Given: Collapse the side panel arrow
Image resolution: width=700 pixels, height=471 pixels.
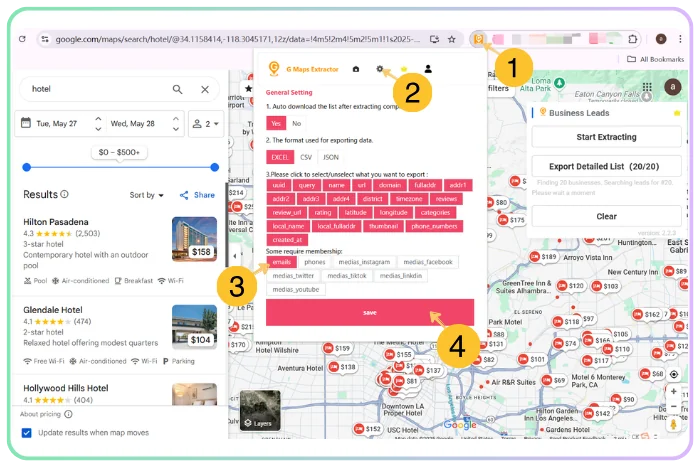Looking at the screenshot, I should point(235,256).
